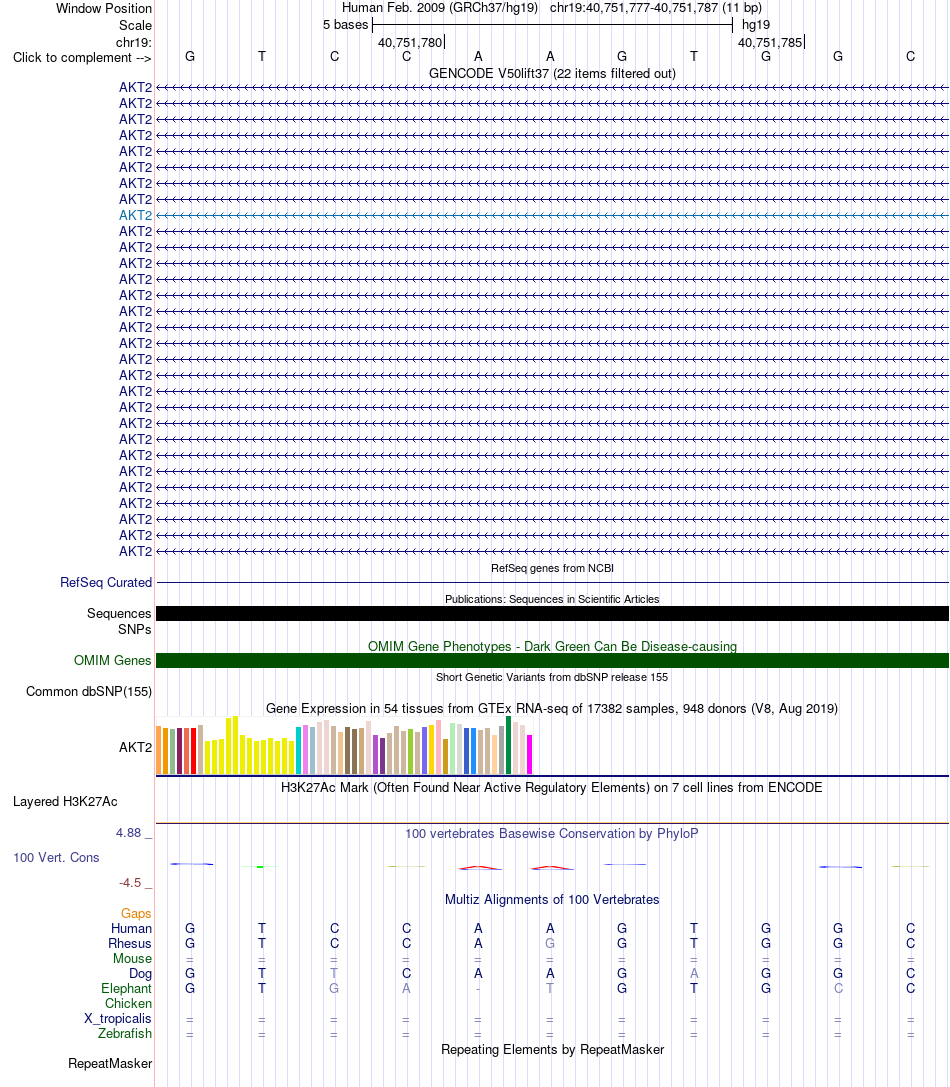Open the H3K27Ac Mark ENCODE track heading

tap(552, 788)
